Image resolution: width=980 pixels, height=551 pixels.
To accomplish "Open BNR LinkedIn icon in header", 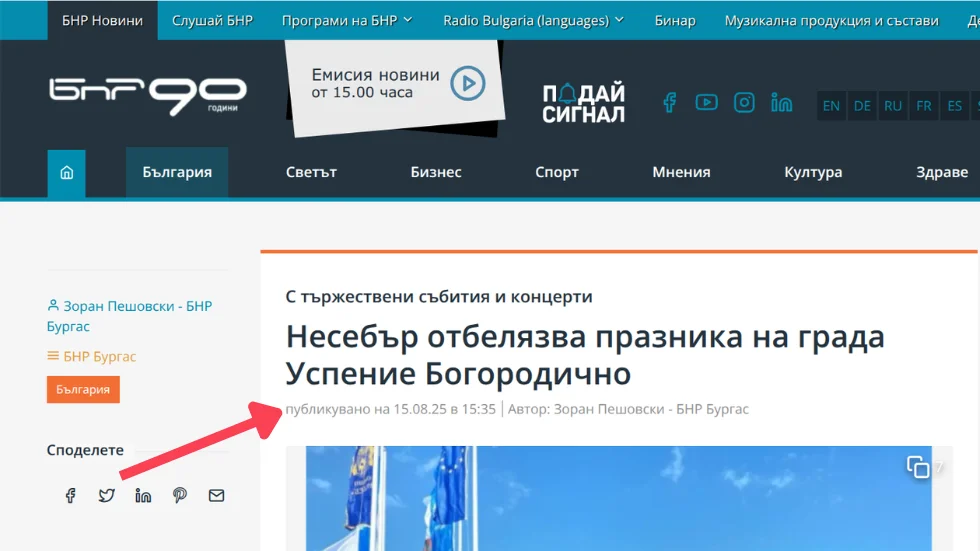I will point(781,102).
